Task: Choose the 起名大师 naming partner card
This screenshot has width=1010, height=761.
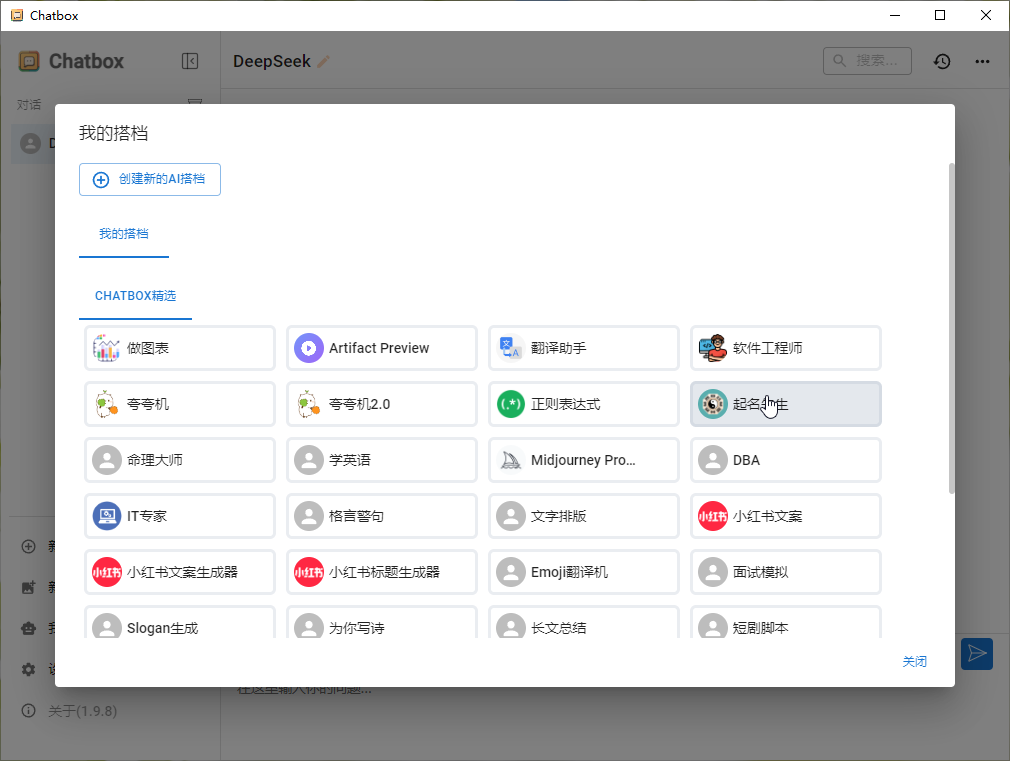Action: 786,404
